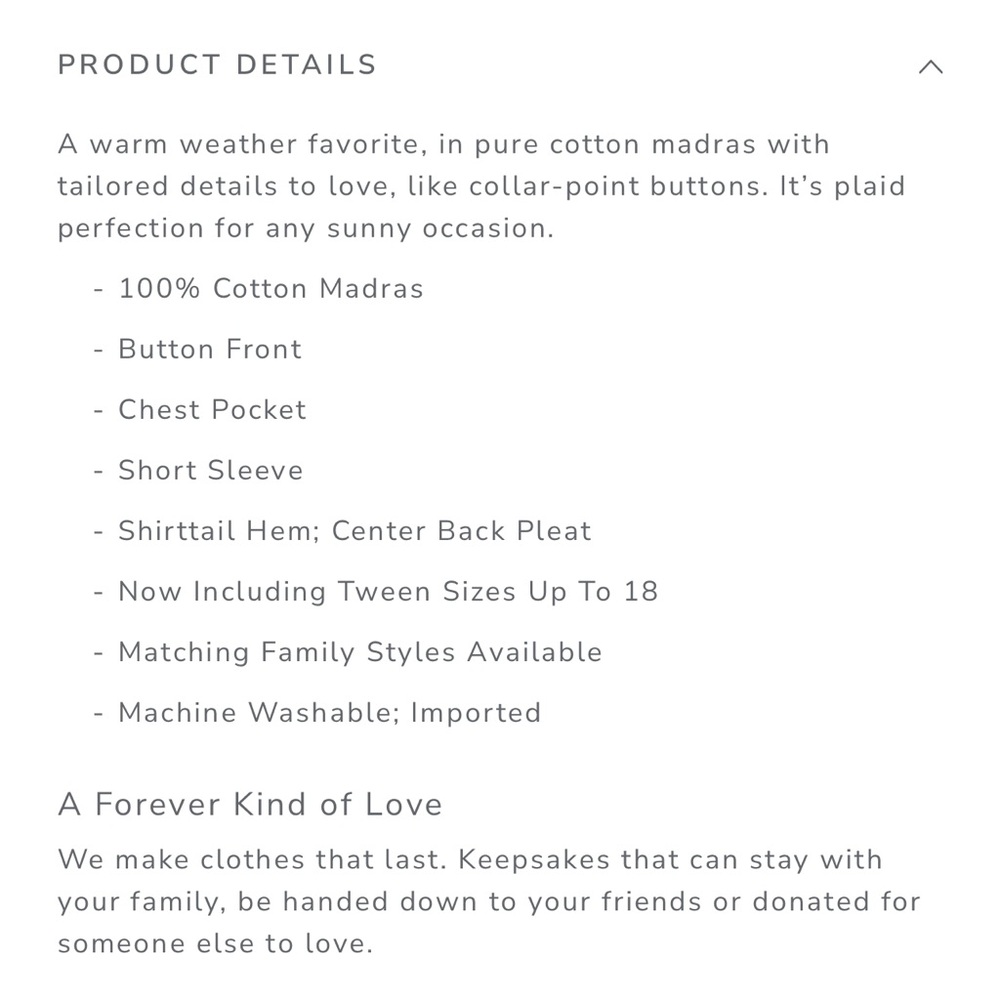Click the sunny occasion phrase
The width and height of the screenshot is (1000, 1000).
[x=440, y=229]
